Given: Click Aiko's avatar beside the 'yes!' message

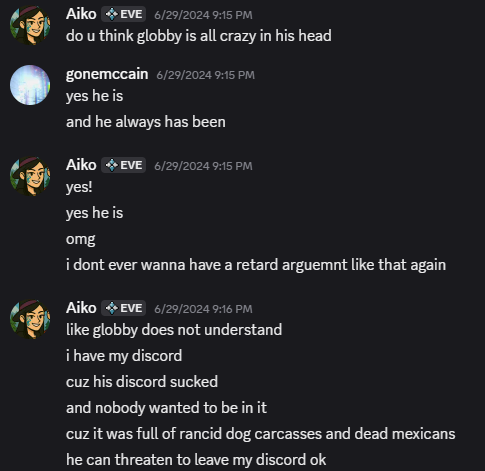Looking at the screenshot, I should 30,176.
